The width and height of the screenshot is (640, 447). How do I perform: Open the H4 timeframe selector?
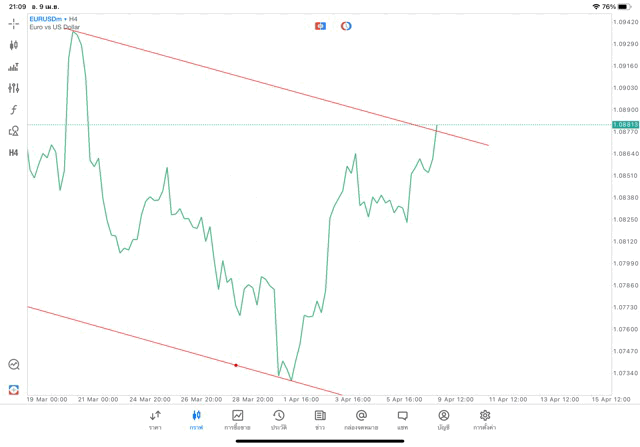coord(14,152)
